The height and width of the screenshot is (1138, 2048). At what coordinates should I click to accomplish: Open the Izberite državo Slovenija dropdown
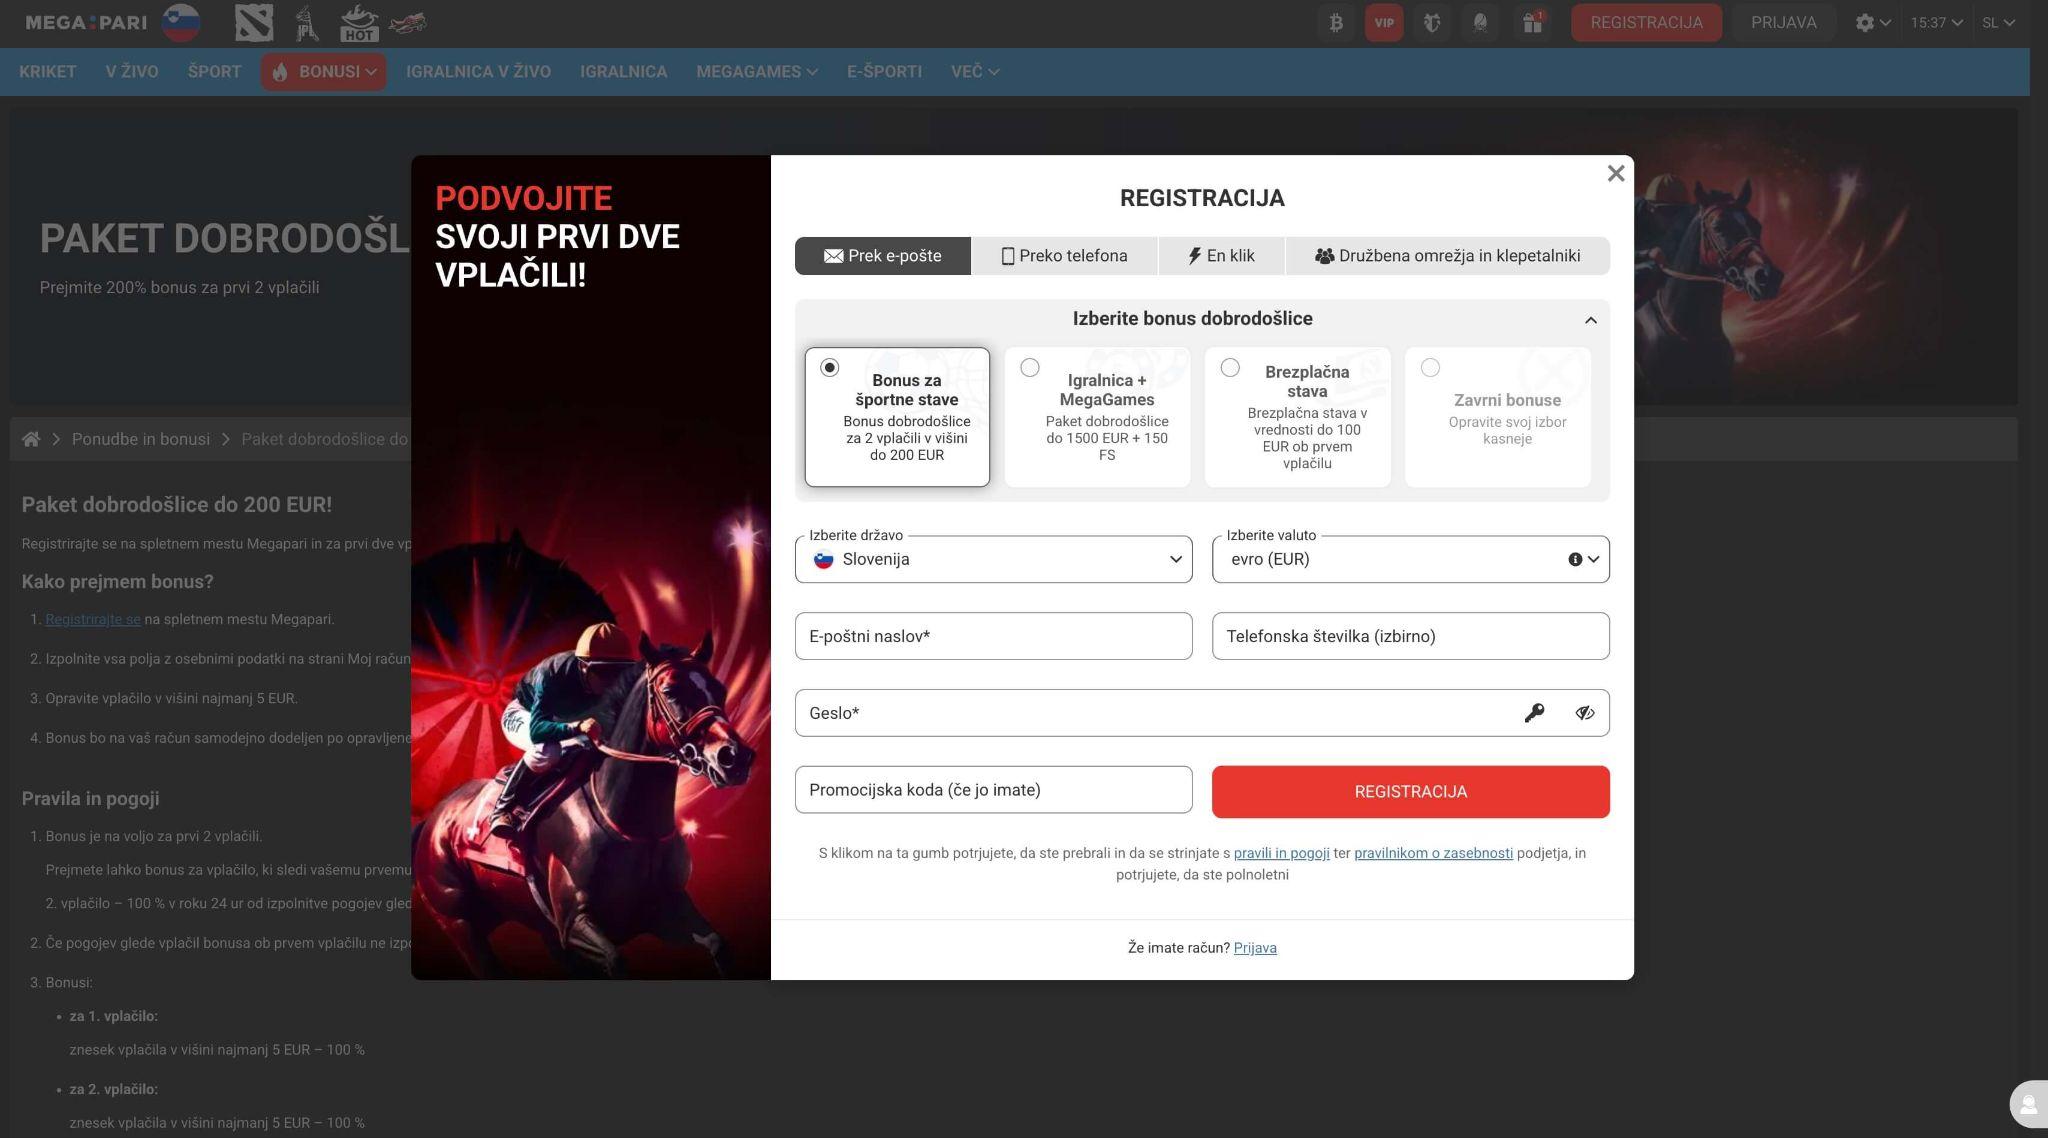point(993,559)
